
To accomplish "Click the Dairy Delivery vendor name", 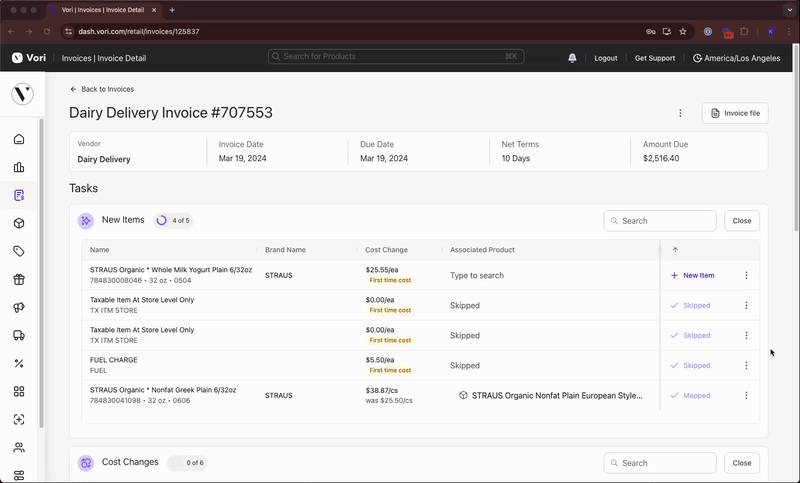I will click(x=104, y=159).
